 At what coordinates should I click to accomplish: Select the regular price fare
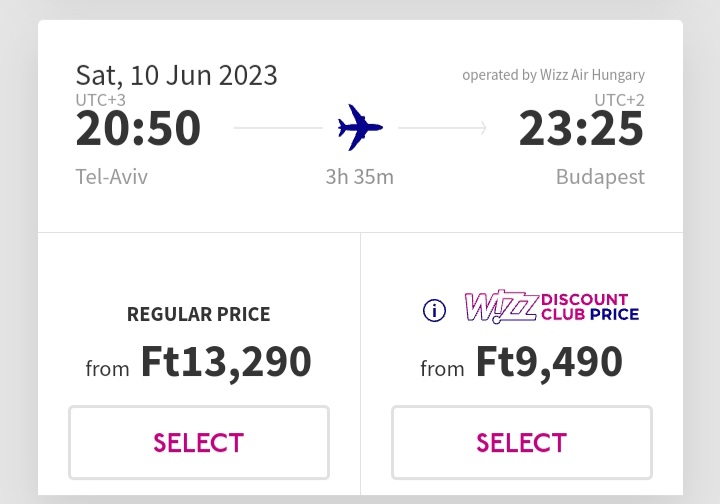coord(199,442)
